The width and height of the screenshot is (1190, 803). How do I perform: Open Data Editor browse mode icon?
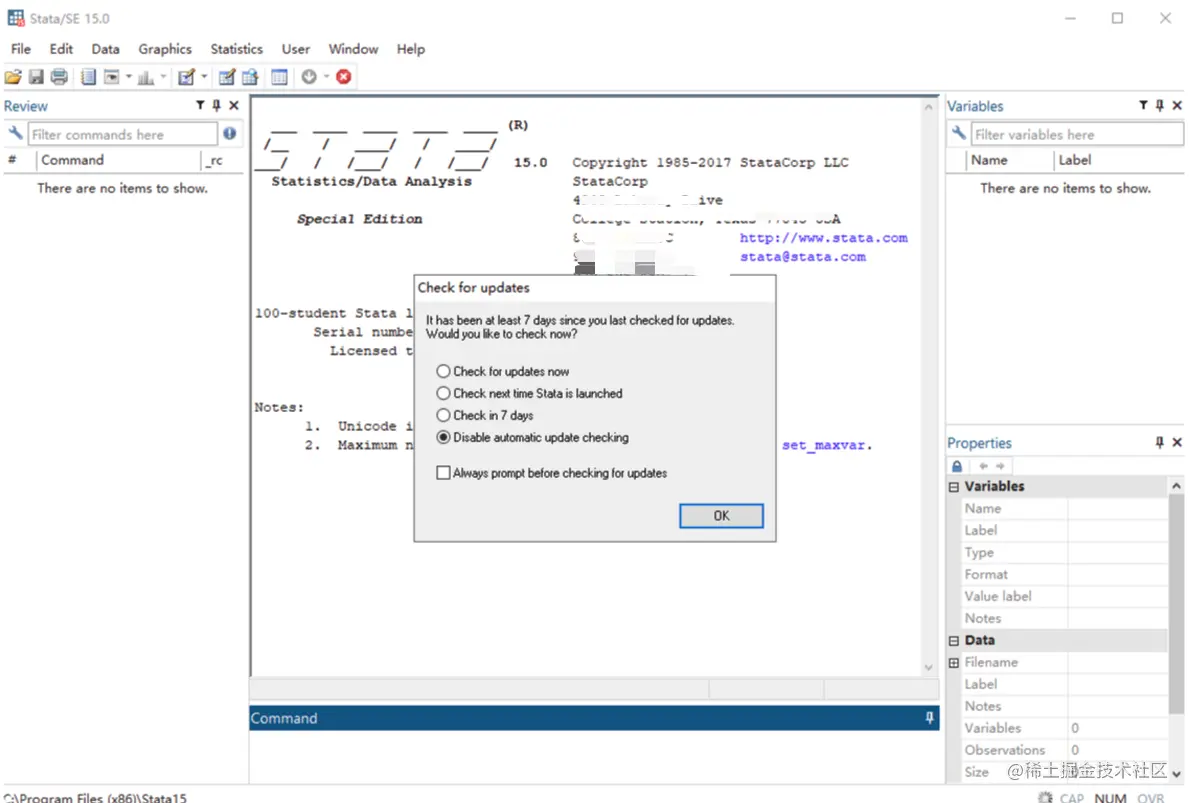point(250,77)
